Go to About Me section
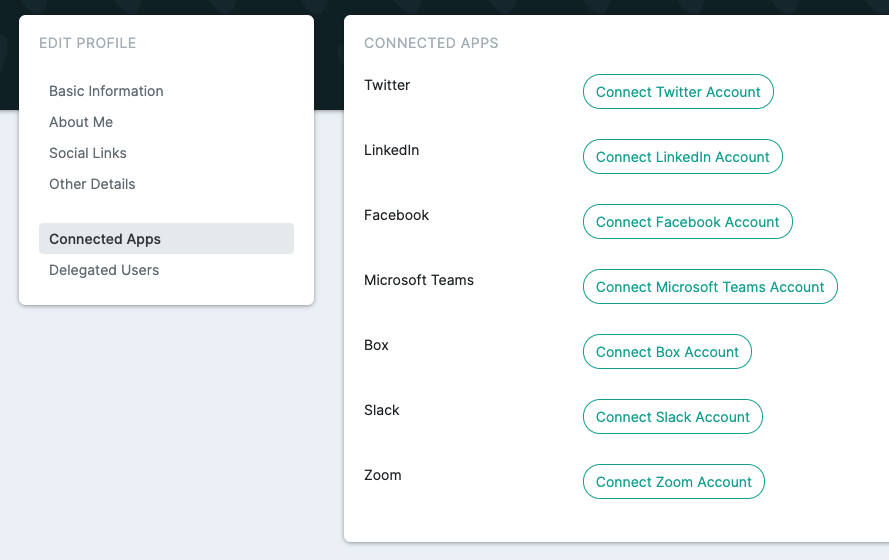Screen dimensions: 889x560 pos(81,122)
